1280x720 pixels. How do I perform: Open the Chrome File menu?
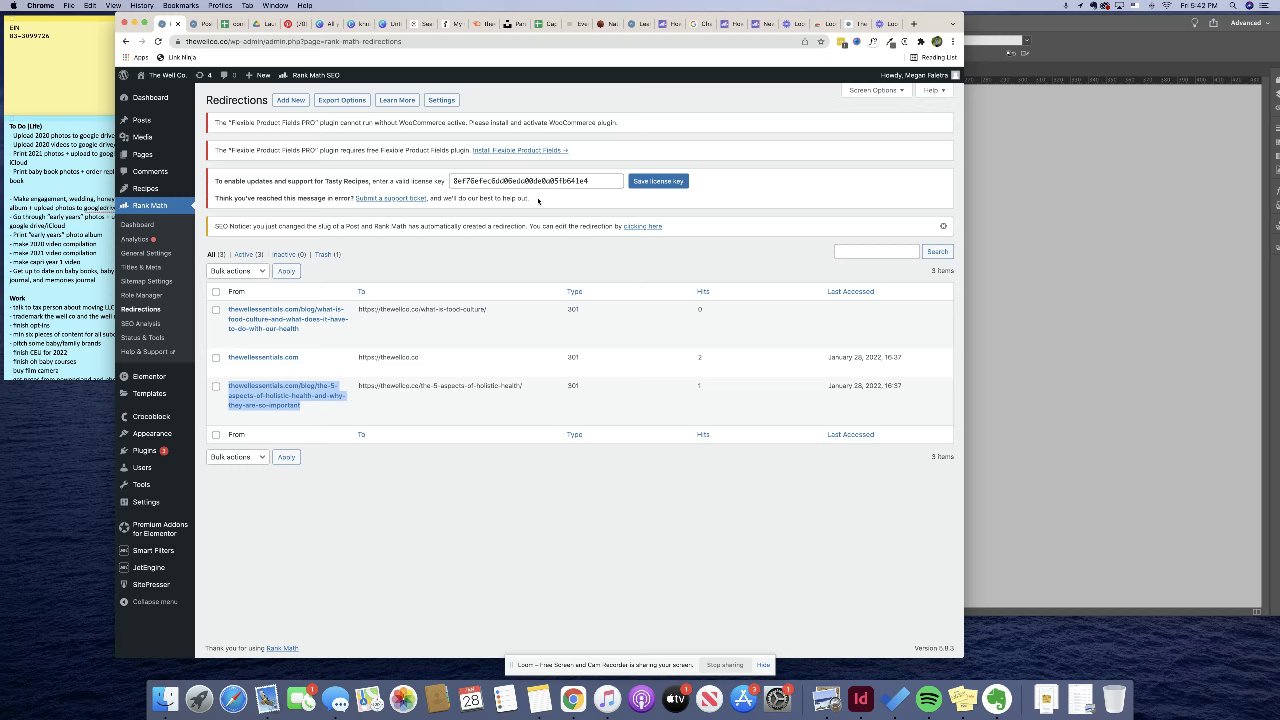click(x=69, y=6)
